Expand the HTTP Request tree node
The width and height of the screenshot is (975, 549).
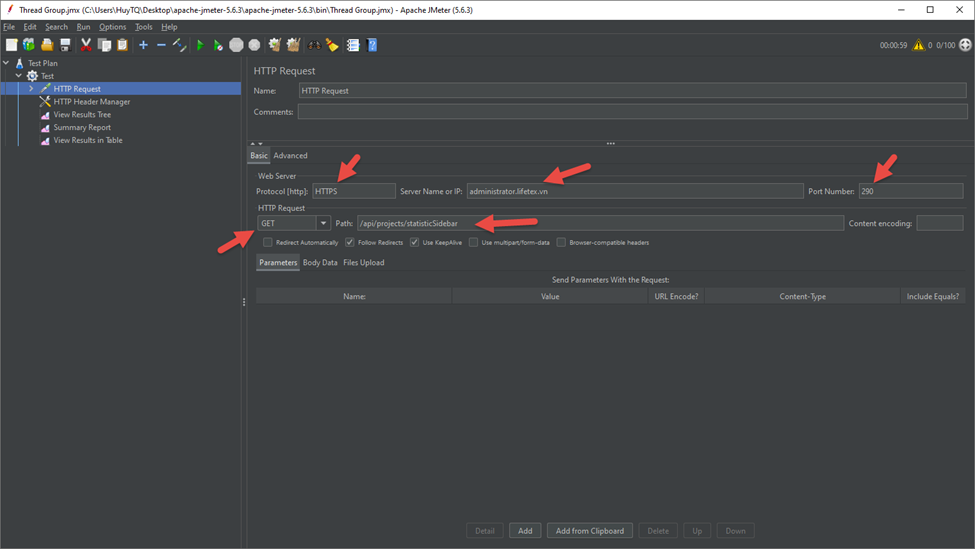pyautogui.click(x=31, y=89)
